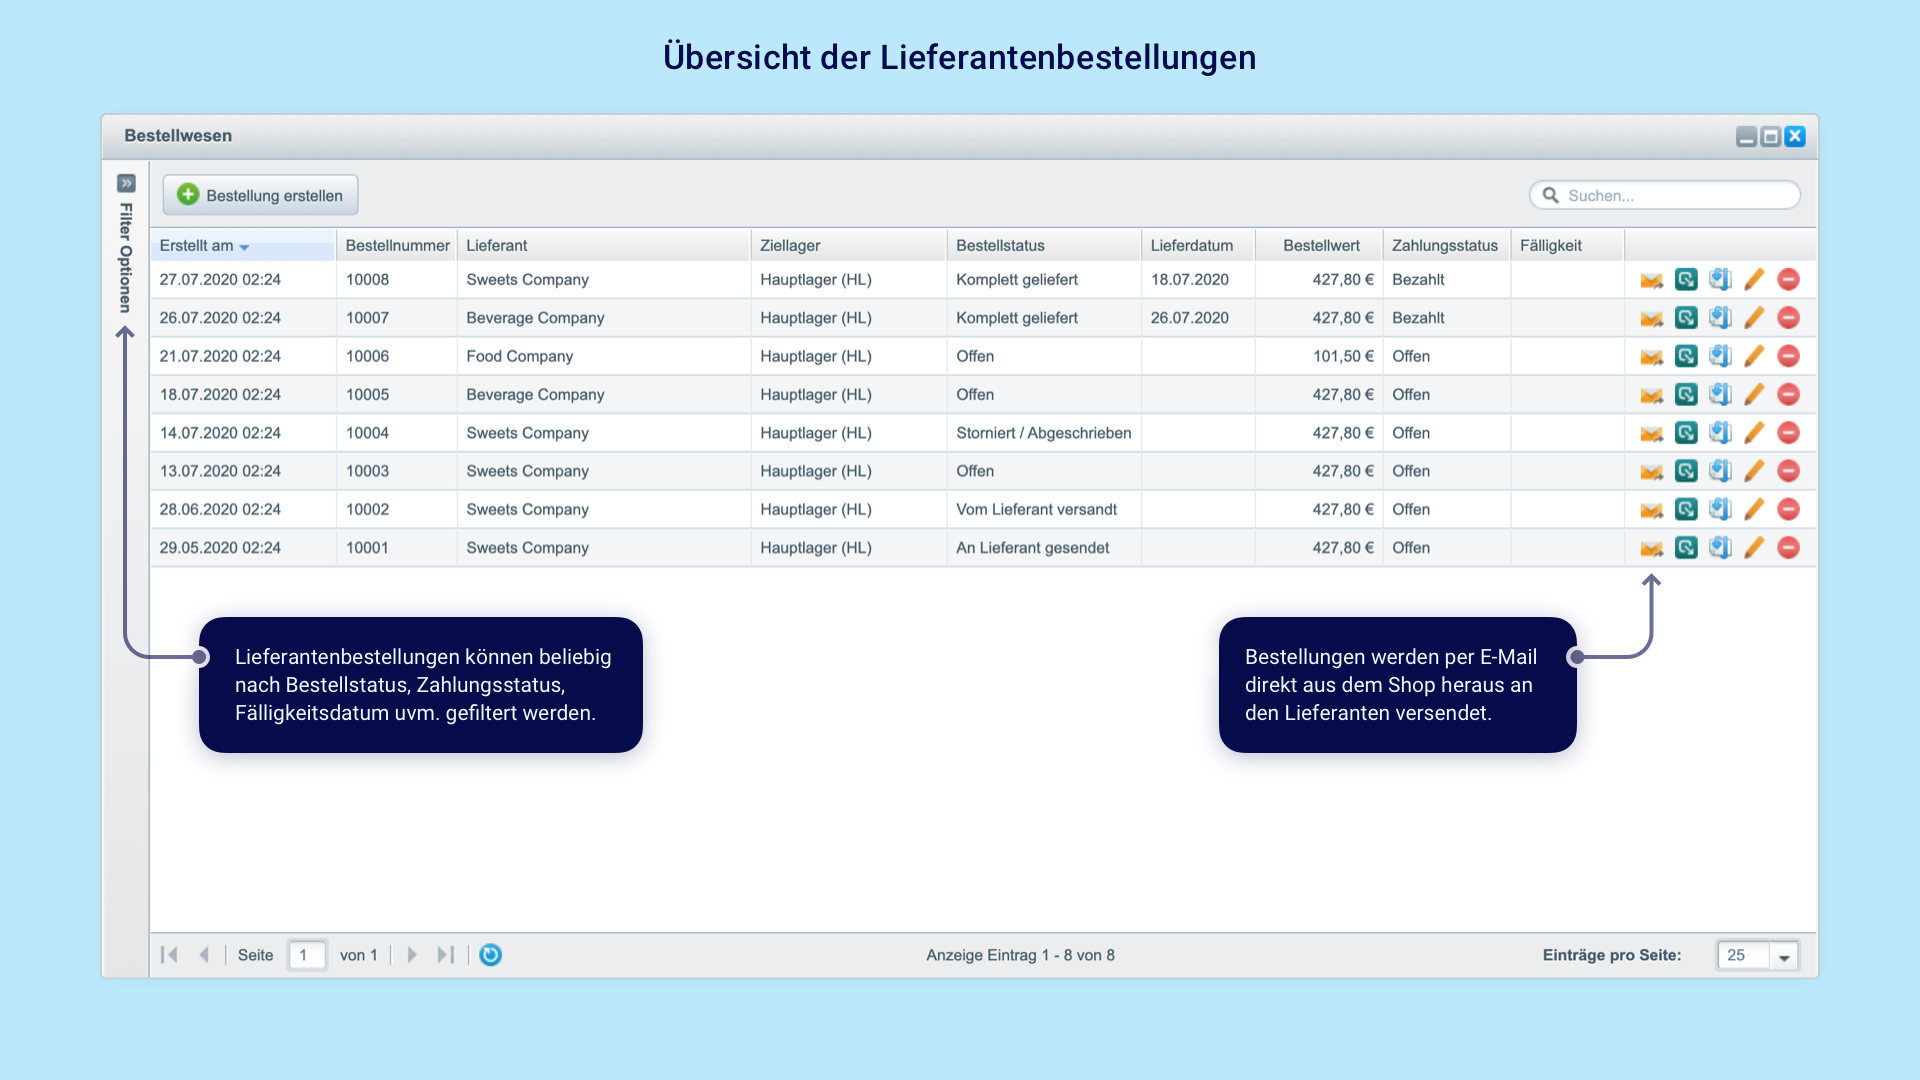Delete order 10002 with red minus icon
This screenshot has width=1920, height=1080.
(1789, 509)
